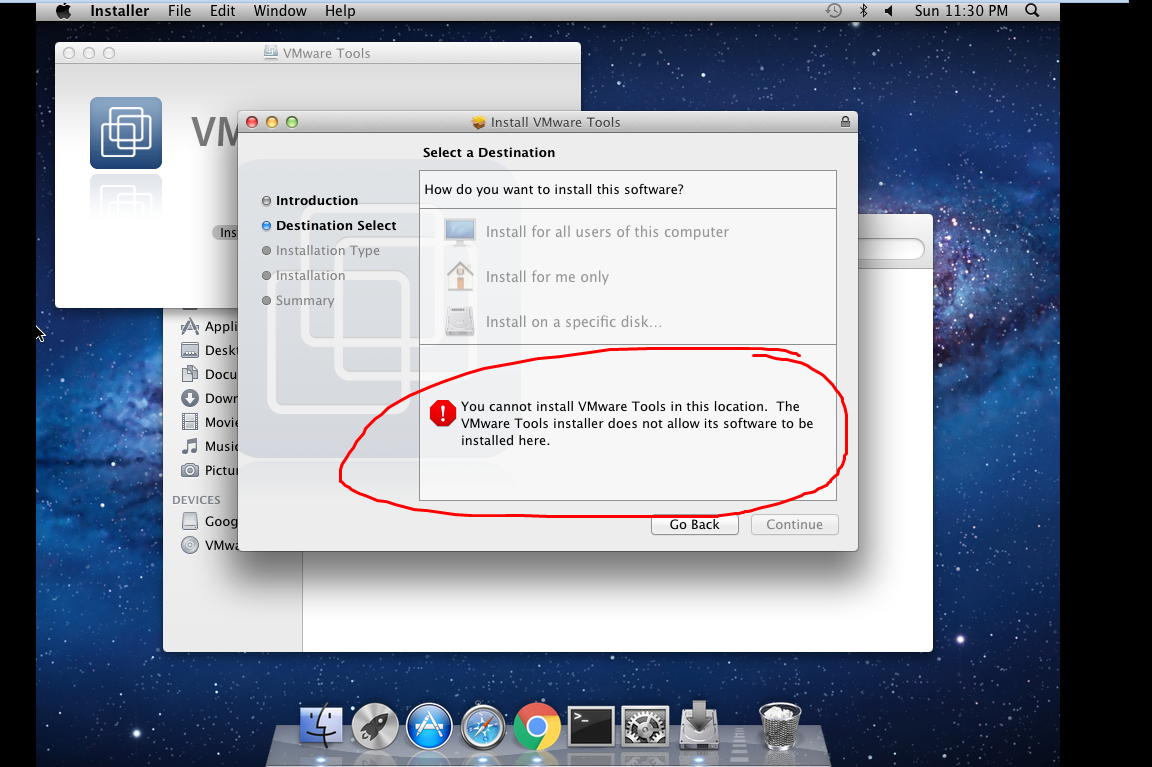Open Downloads in Finder sidebar

point(209,398)
